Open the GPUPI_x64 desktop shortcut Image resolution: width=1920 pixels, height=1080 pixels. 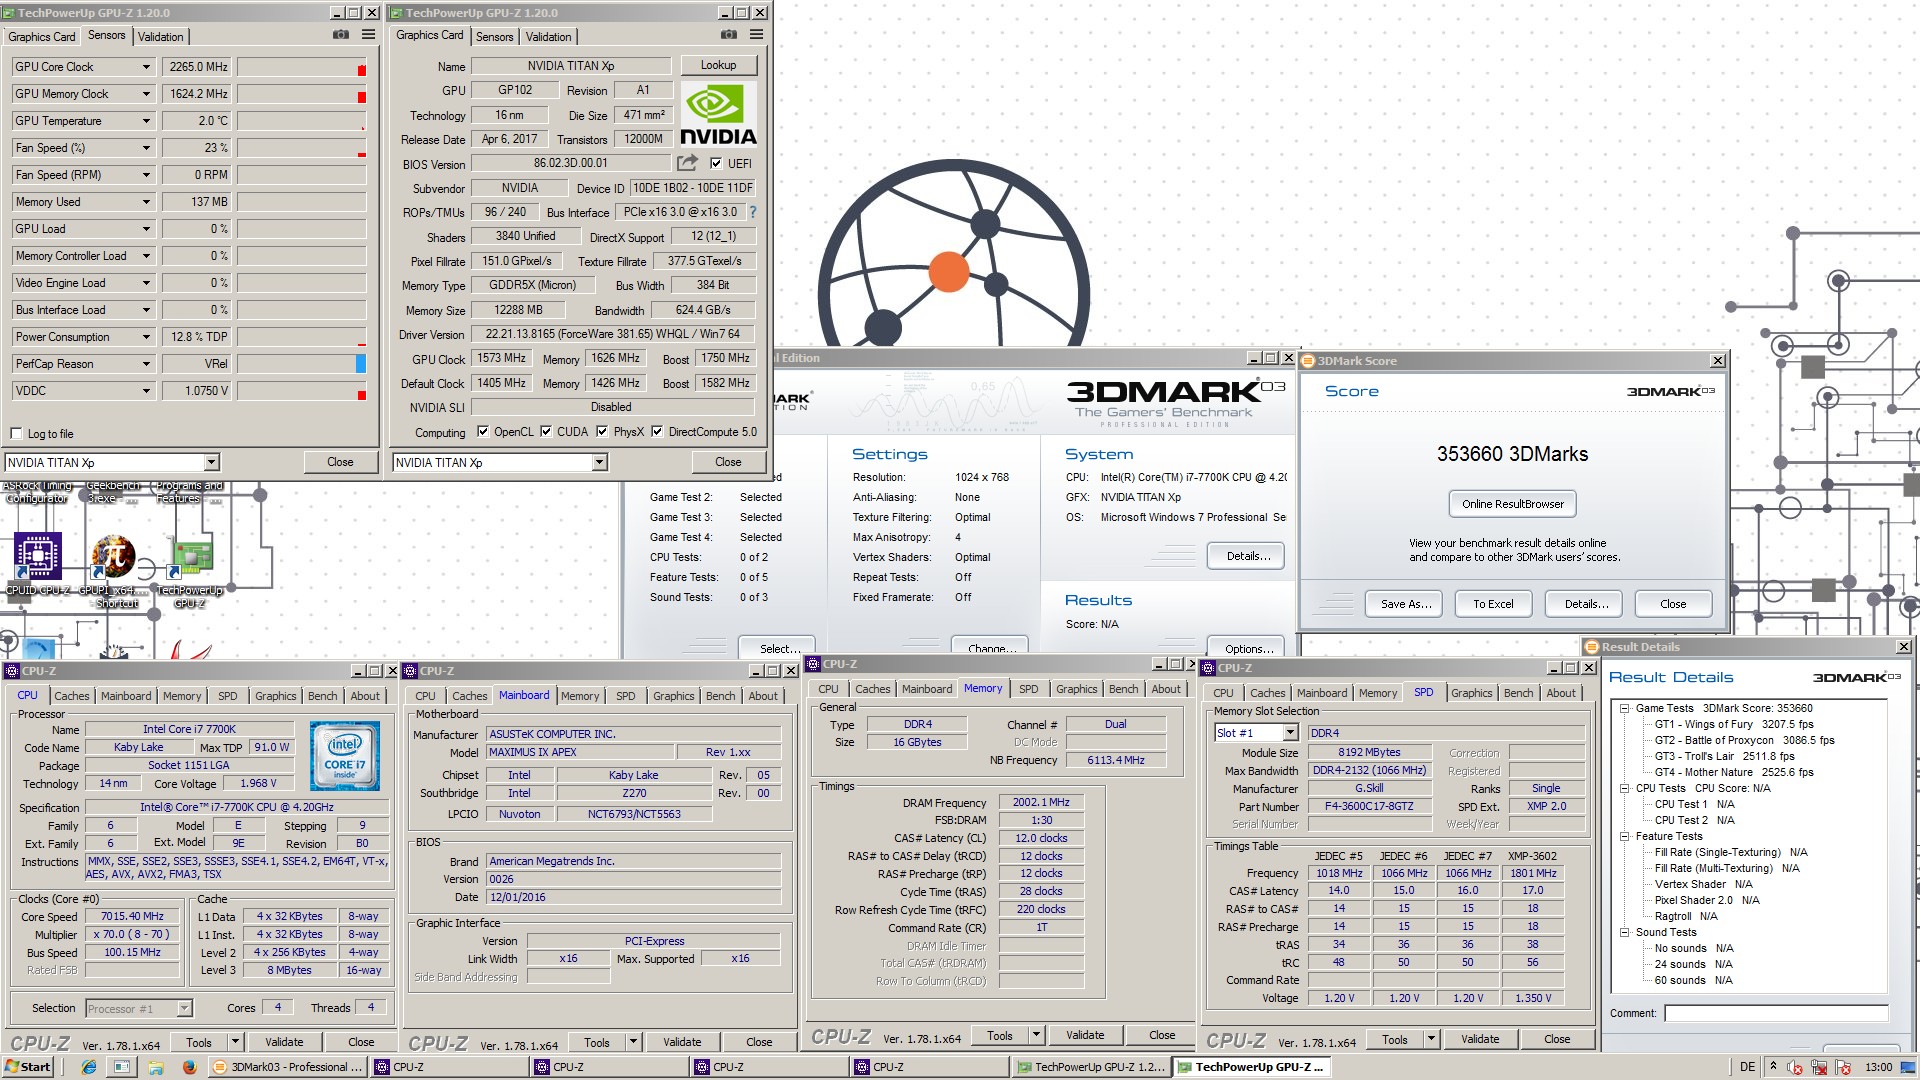(x=115, y=570)
